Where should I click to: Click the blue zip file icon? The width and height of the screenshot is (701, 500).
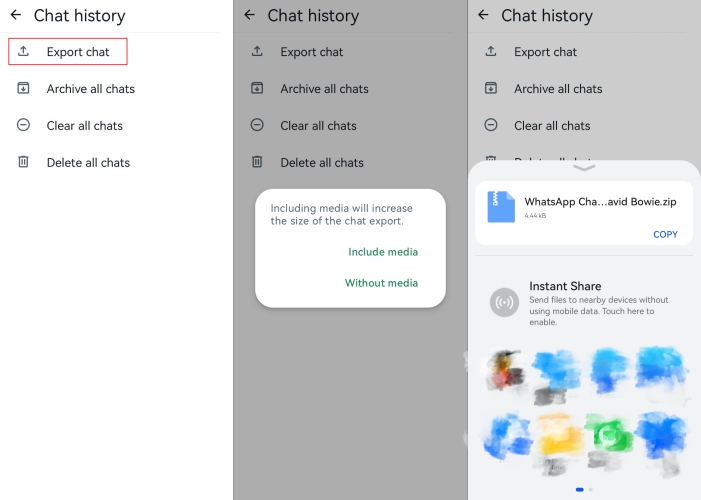point(501,207)
